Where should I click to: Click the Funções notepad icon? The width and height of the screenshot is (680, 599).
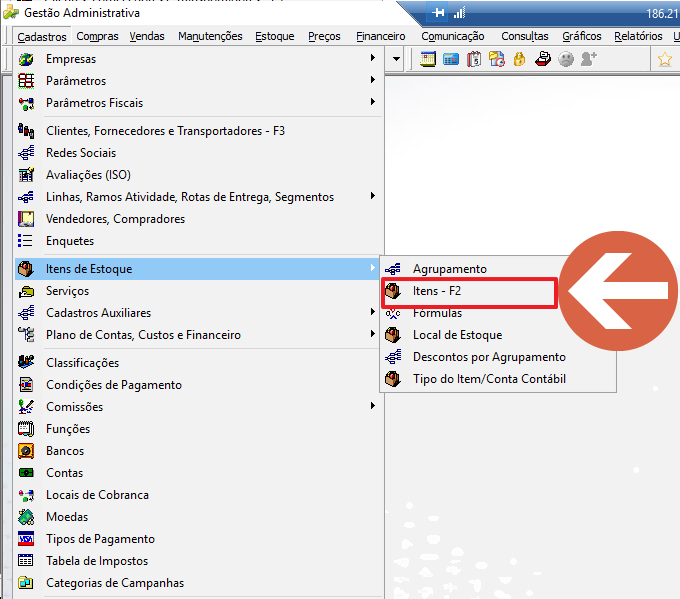(26, 429)
